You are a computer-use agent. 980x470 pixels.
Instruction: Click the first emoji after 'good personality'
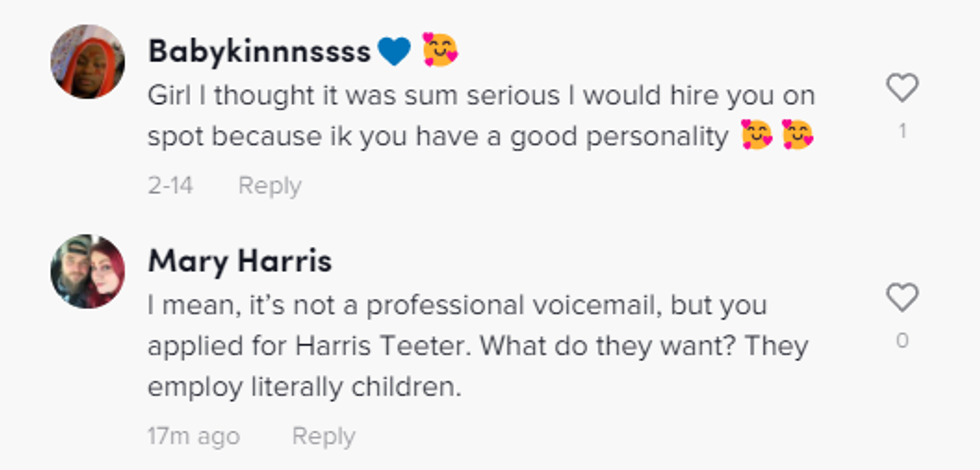tap(757, 136)
